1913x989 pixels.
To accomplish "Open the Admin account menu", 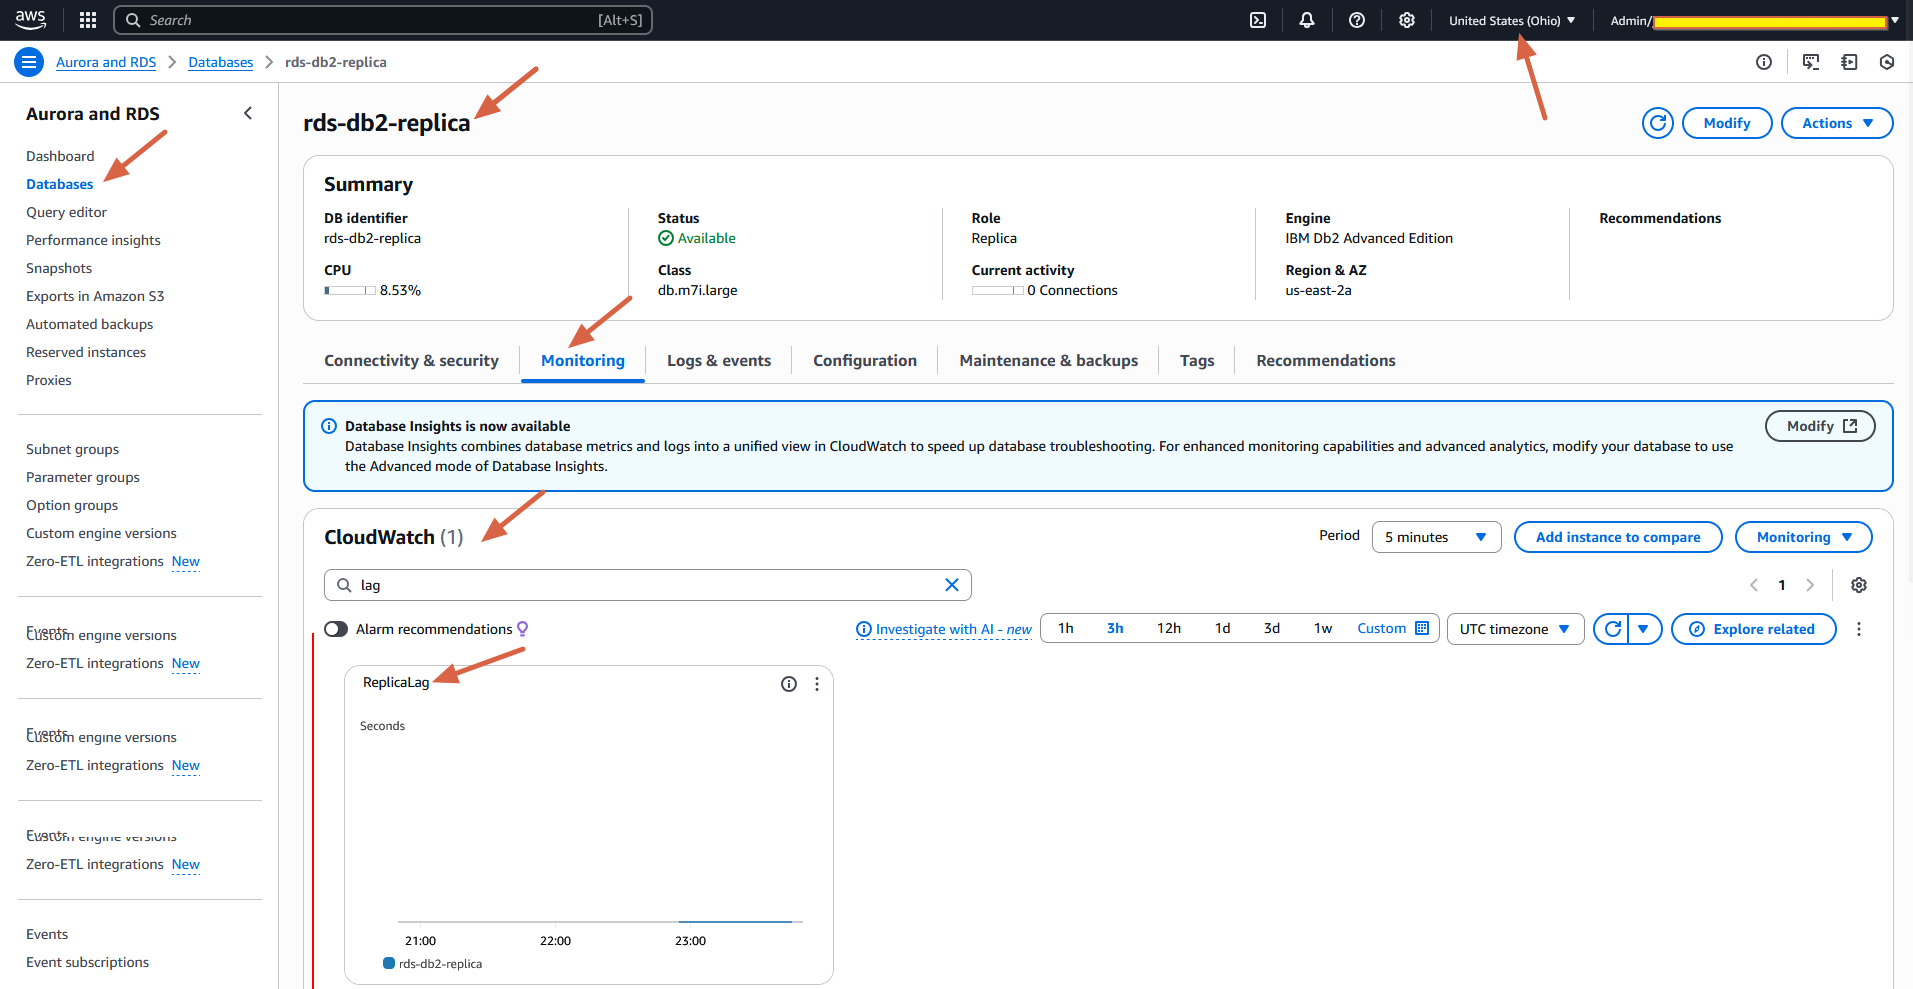I will click(x=1754, y=20).
